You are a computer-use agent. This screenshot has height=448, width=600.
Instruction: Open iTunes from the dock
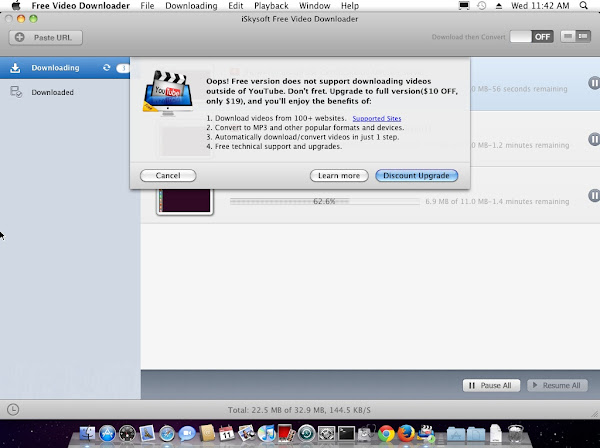click(x=266, y=433)
